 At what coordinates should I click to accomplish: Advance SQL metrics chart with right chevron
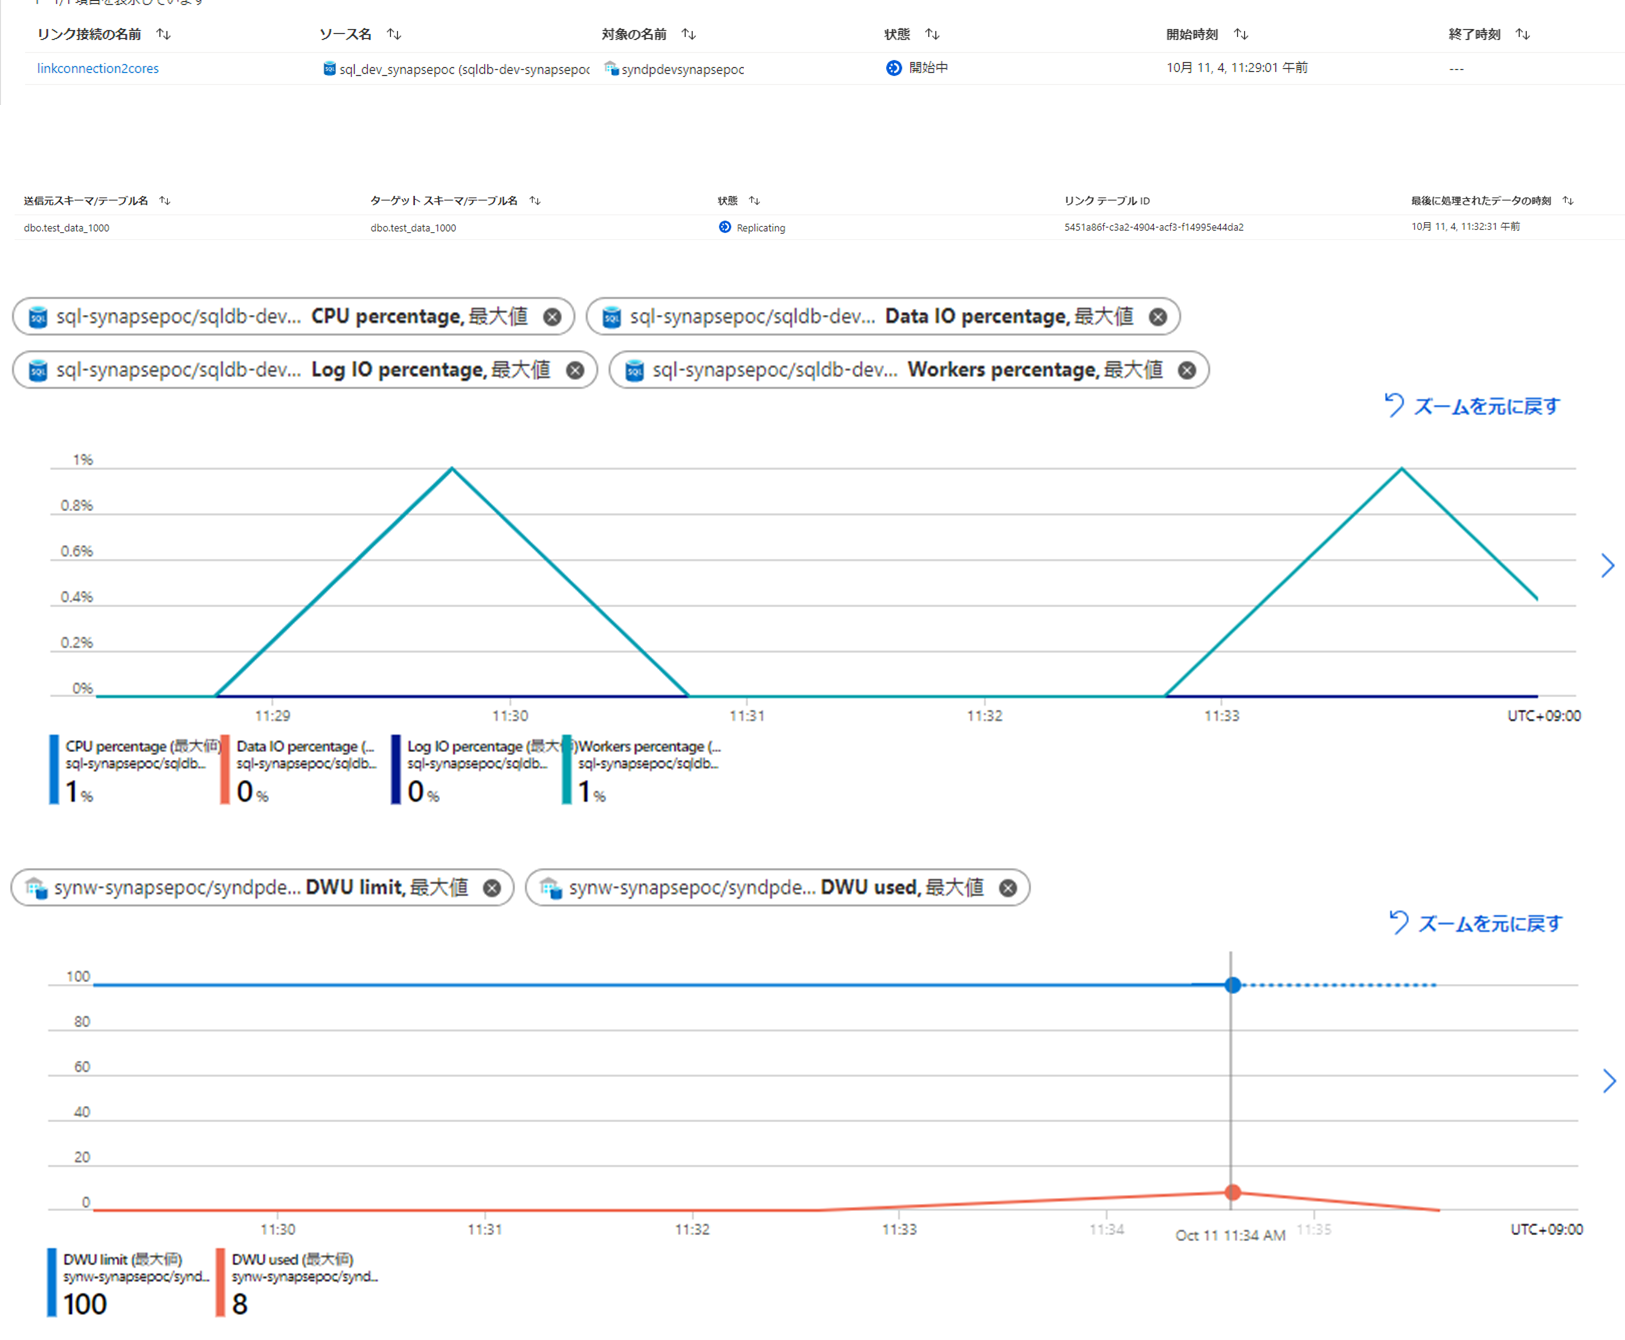(x=1607, y=566)
